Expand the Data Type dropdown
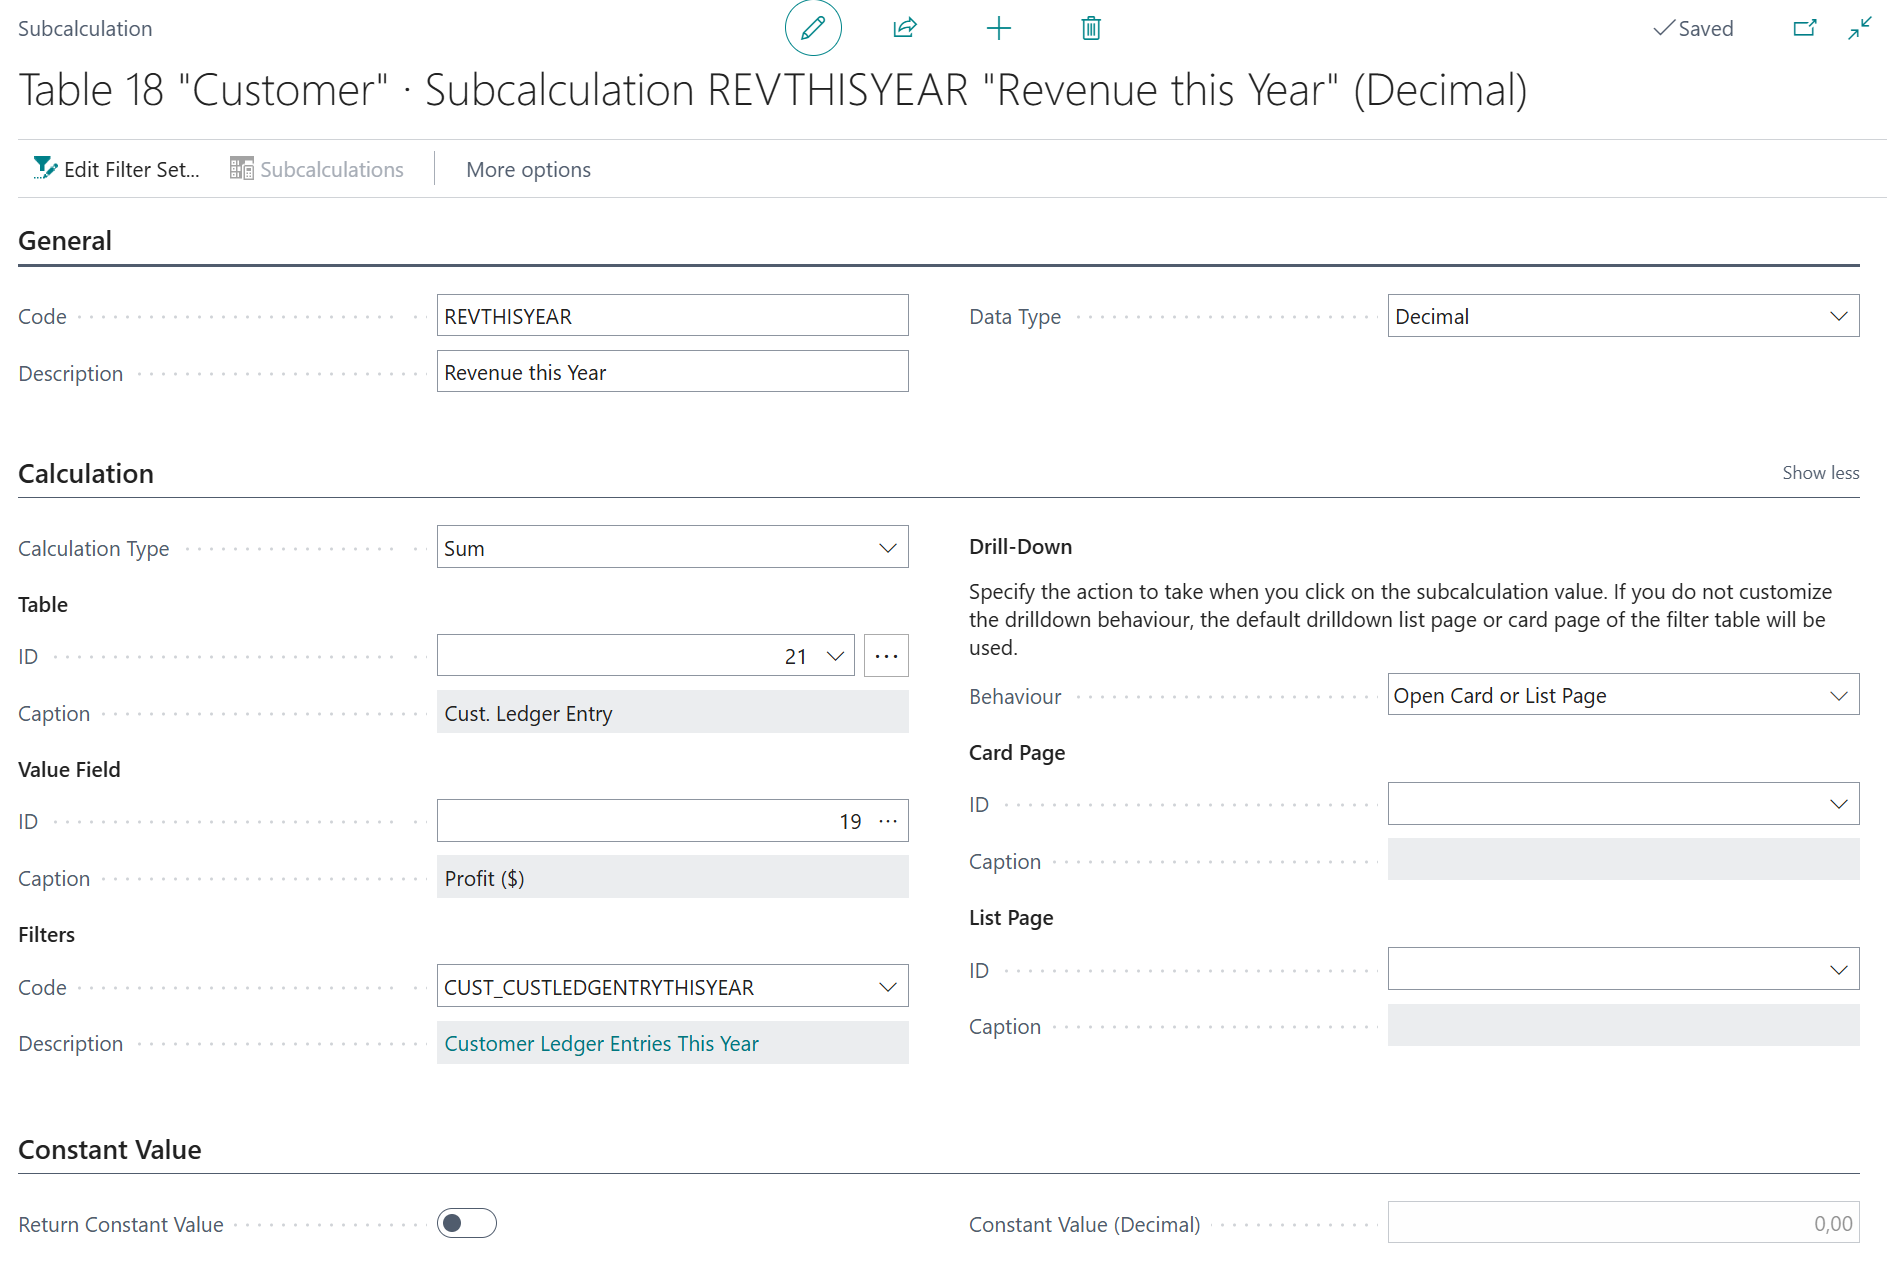 coord(1838,316)
